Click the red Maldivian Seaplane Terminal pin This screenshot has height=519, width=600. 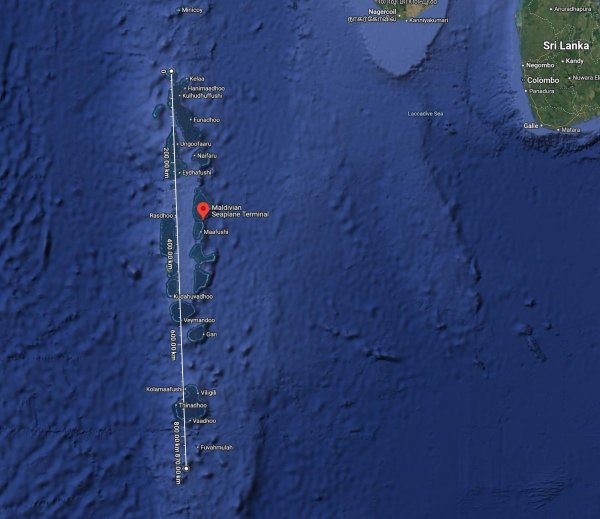[203, 211]
